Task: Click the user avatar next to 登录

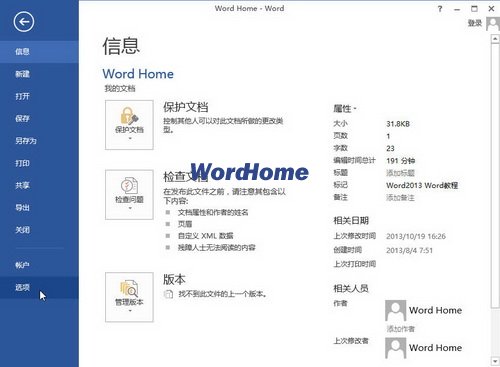Action: (493, 24)
